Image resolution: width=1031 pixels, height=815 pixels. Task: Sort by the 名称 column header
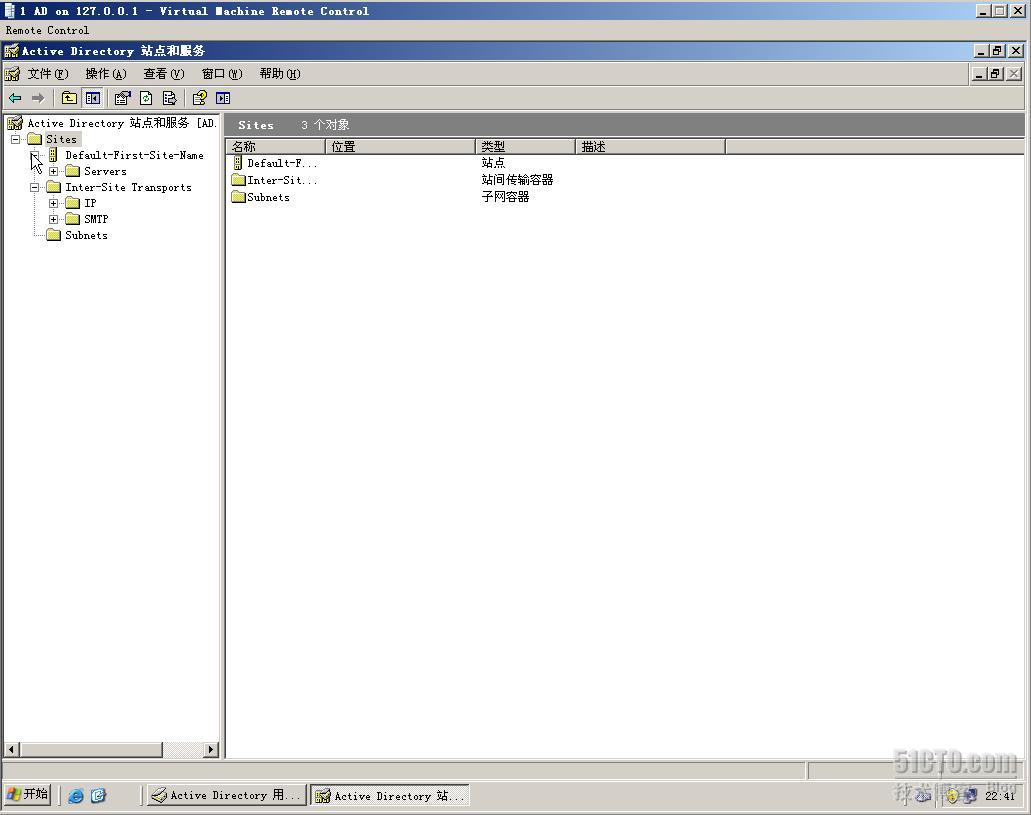[x=276, y=147]
